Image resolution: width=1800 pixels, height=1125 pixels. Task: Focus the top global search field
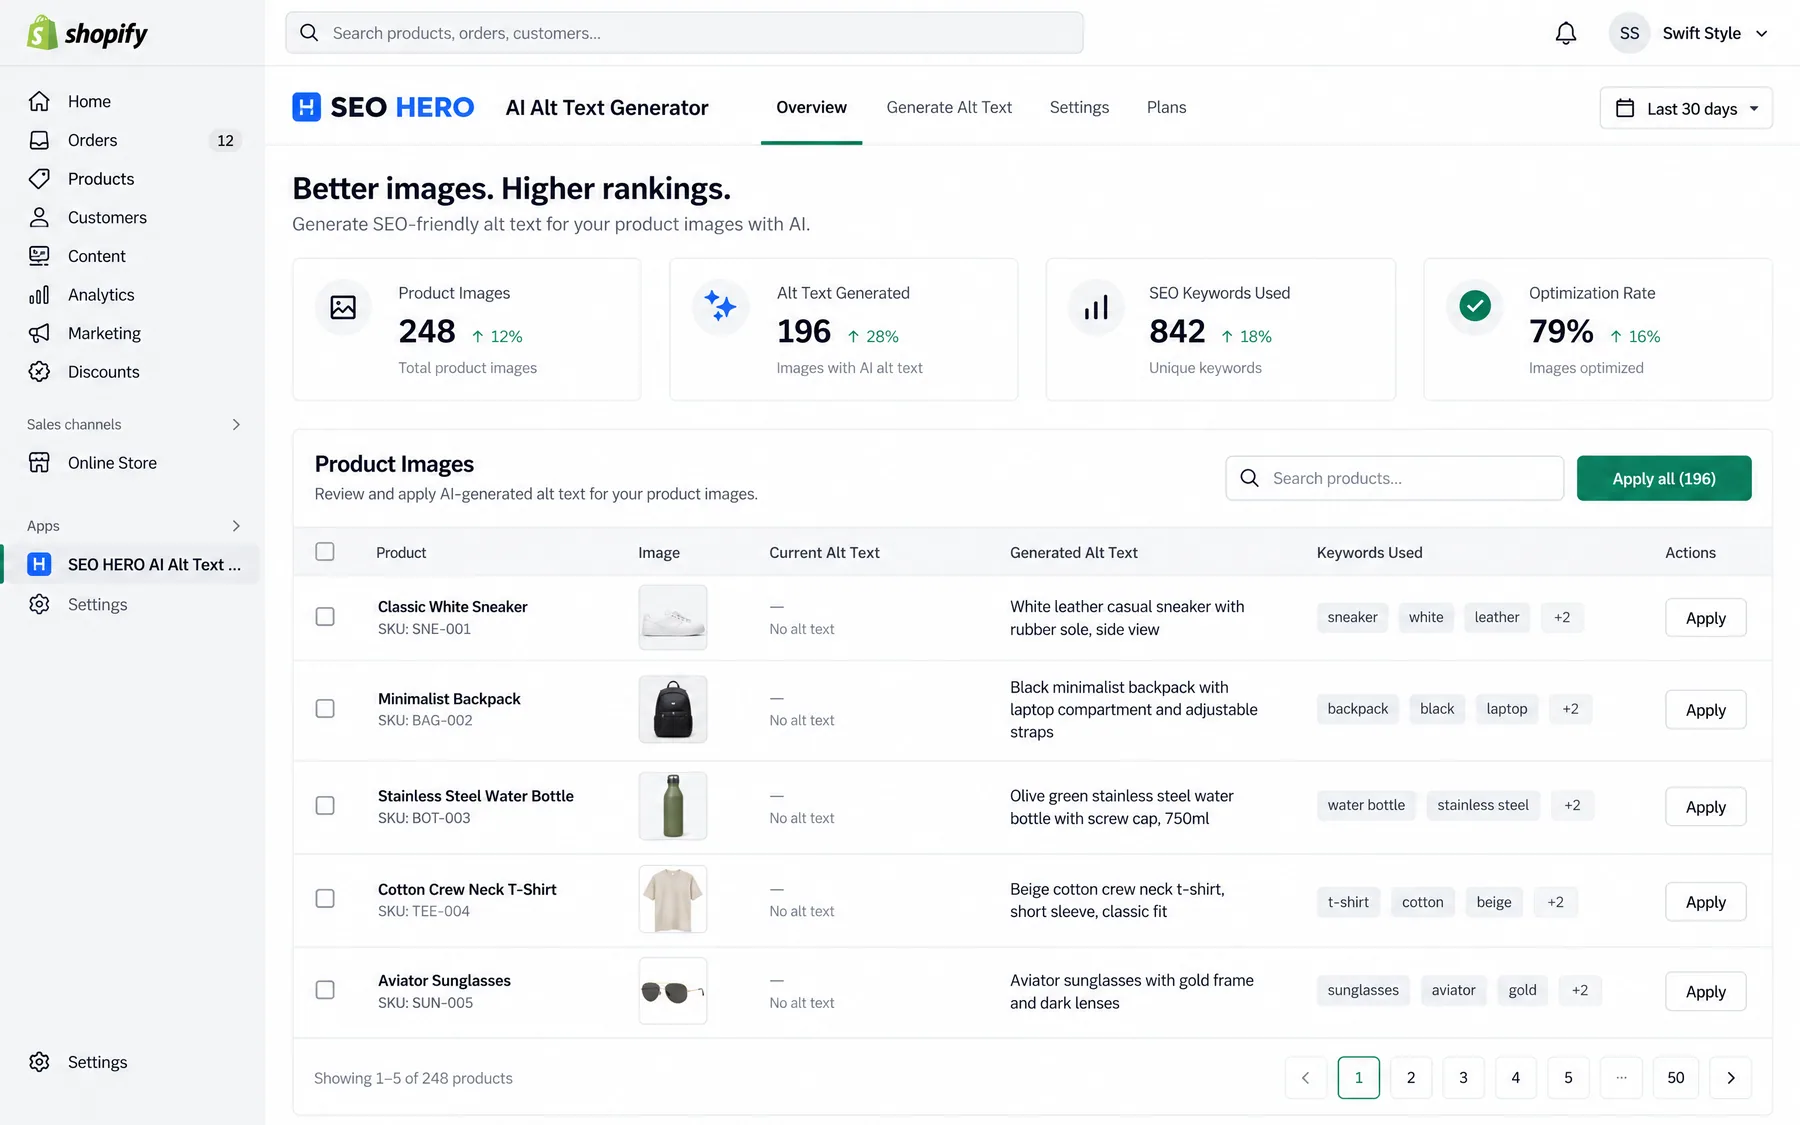(684, 33)
